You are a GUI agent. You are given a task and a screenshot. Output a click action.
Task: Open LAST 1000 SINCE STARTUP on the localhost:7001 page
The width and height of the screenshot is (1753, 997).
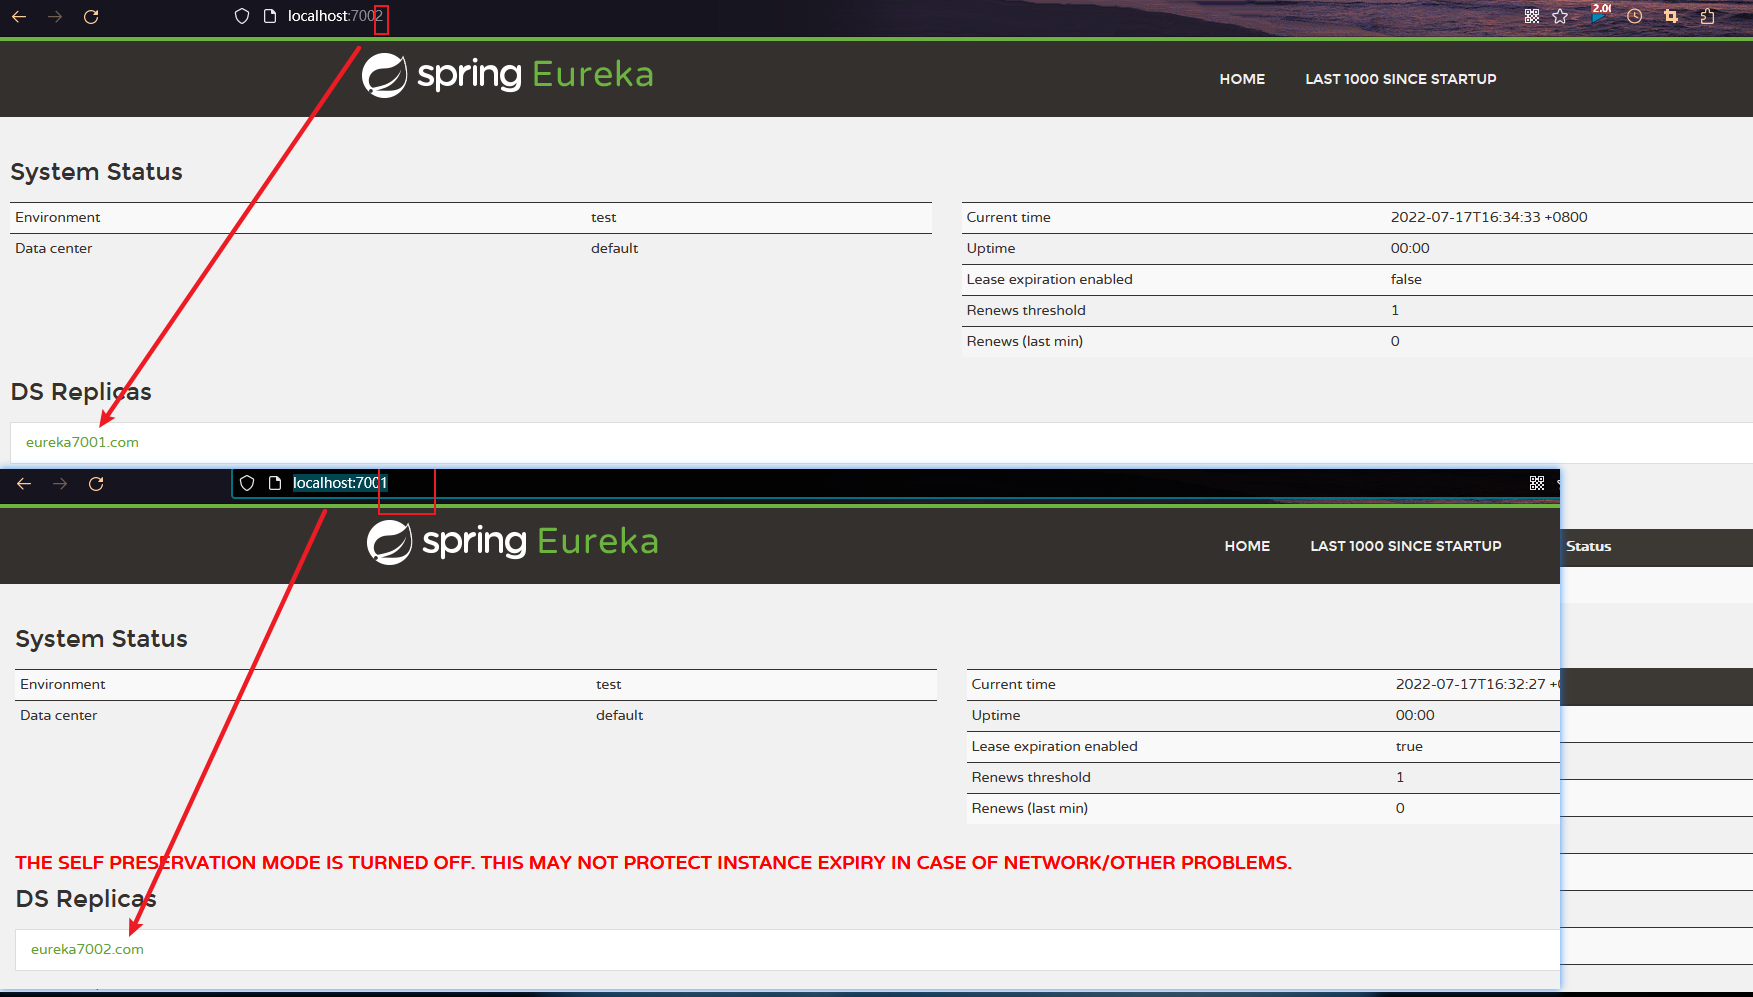[x=1405, y=546]
